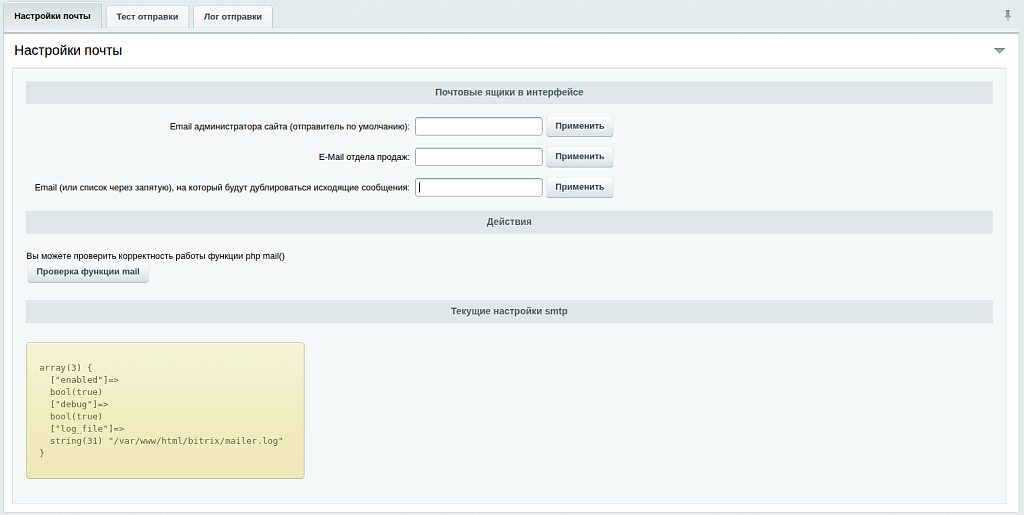Apply the duplicate messages email setting
The width and height of the screenshot is (1024, 515).
click(579, 187)
